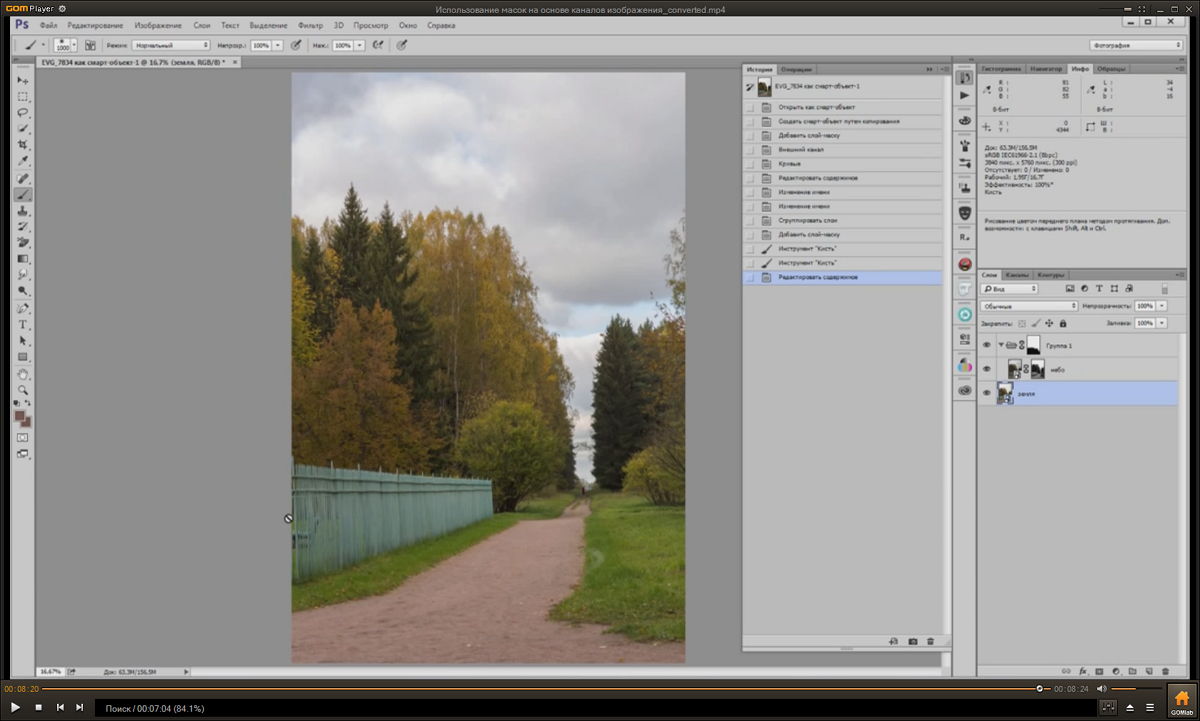
Task: Open the layer blend mode dropdown Обычные
Action: point(1029,306)
